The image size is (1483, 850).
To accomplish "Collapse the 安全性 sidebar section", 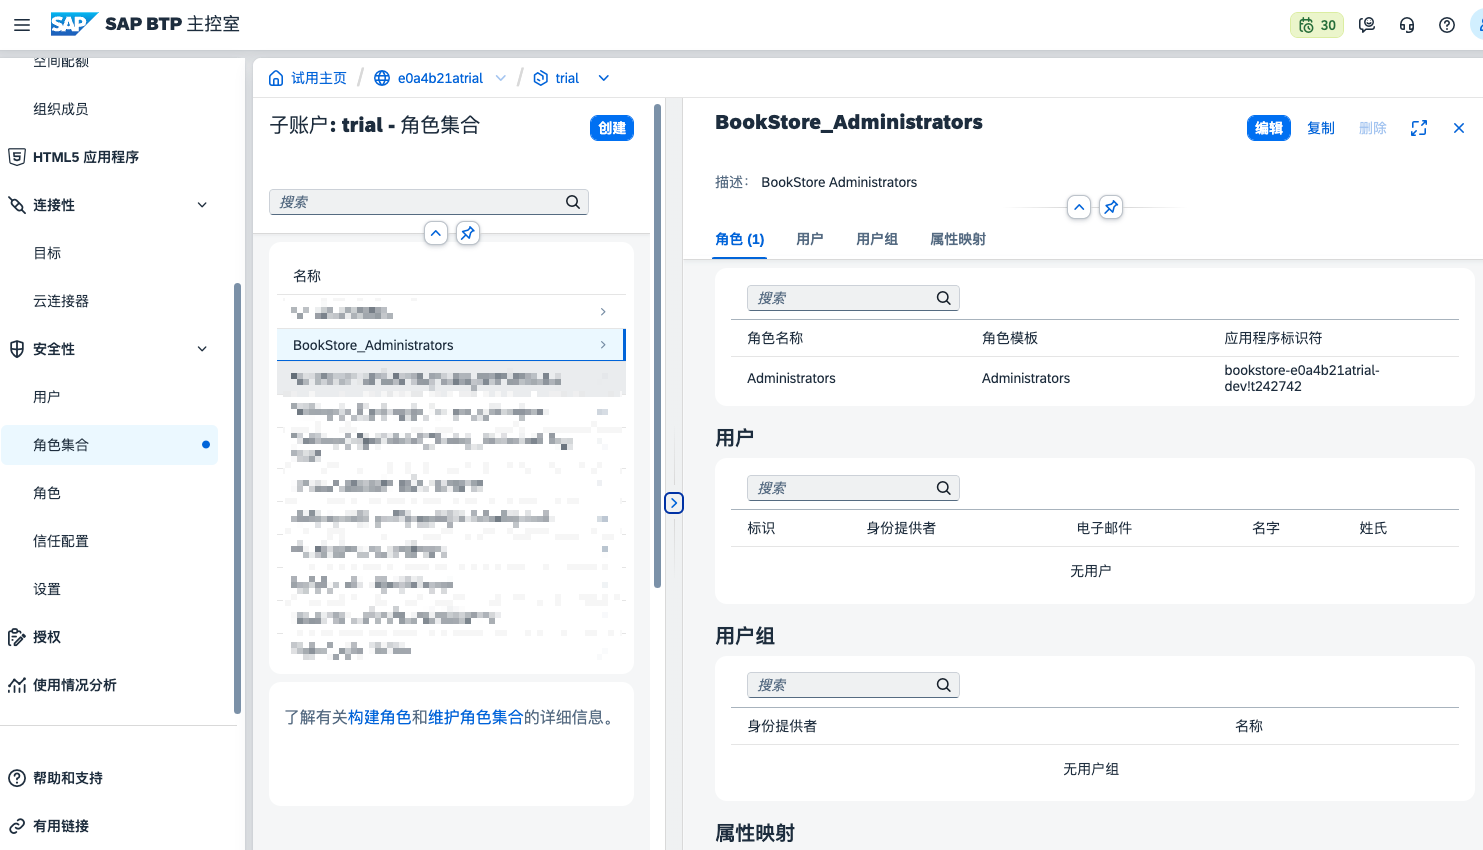I will pyautogui.click(x=202, y=349).
